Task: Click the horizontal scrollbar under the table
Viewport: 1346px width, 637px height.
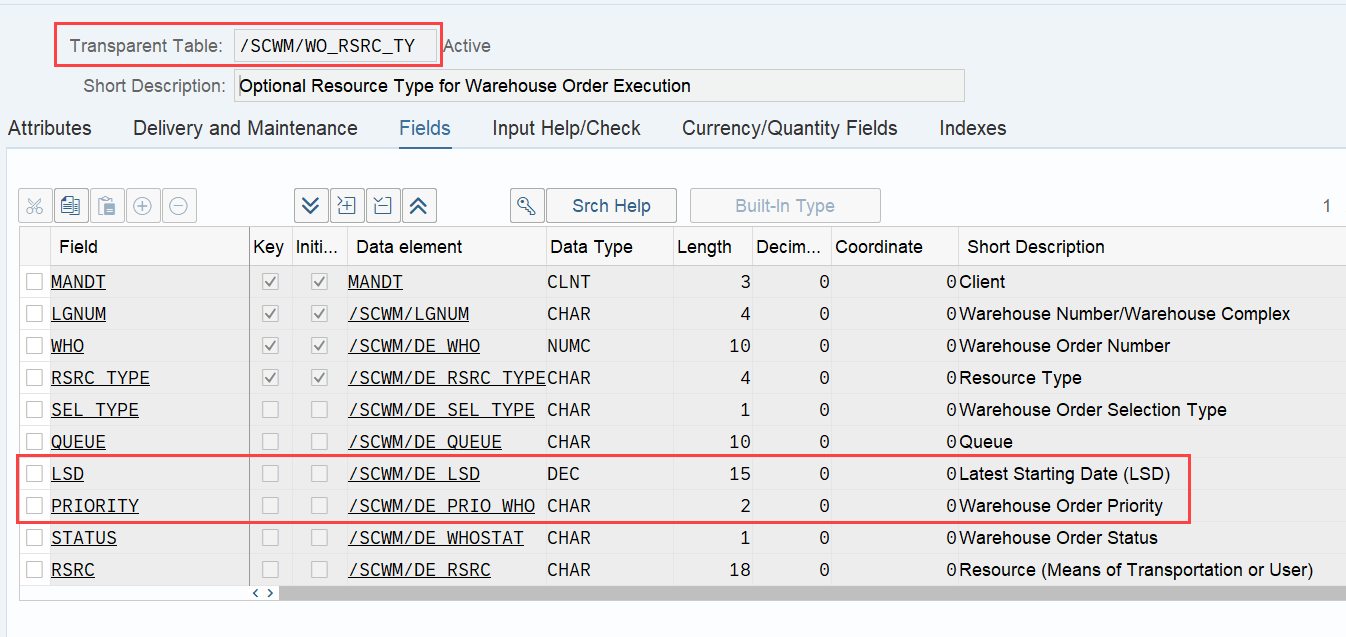Action: pos(812,593)
